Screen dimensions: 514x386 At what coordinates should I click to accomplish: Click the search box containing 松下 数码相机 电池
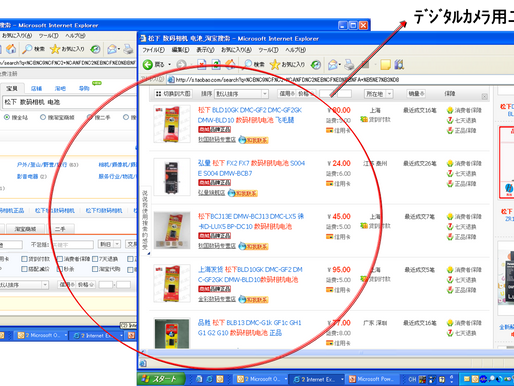(68, 102)
